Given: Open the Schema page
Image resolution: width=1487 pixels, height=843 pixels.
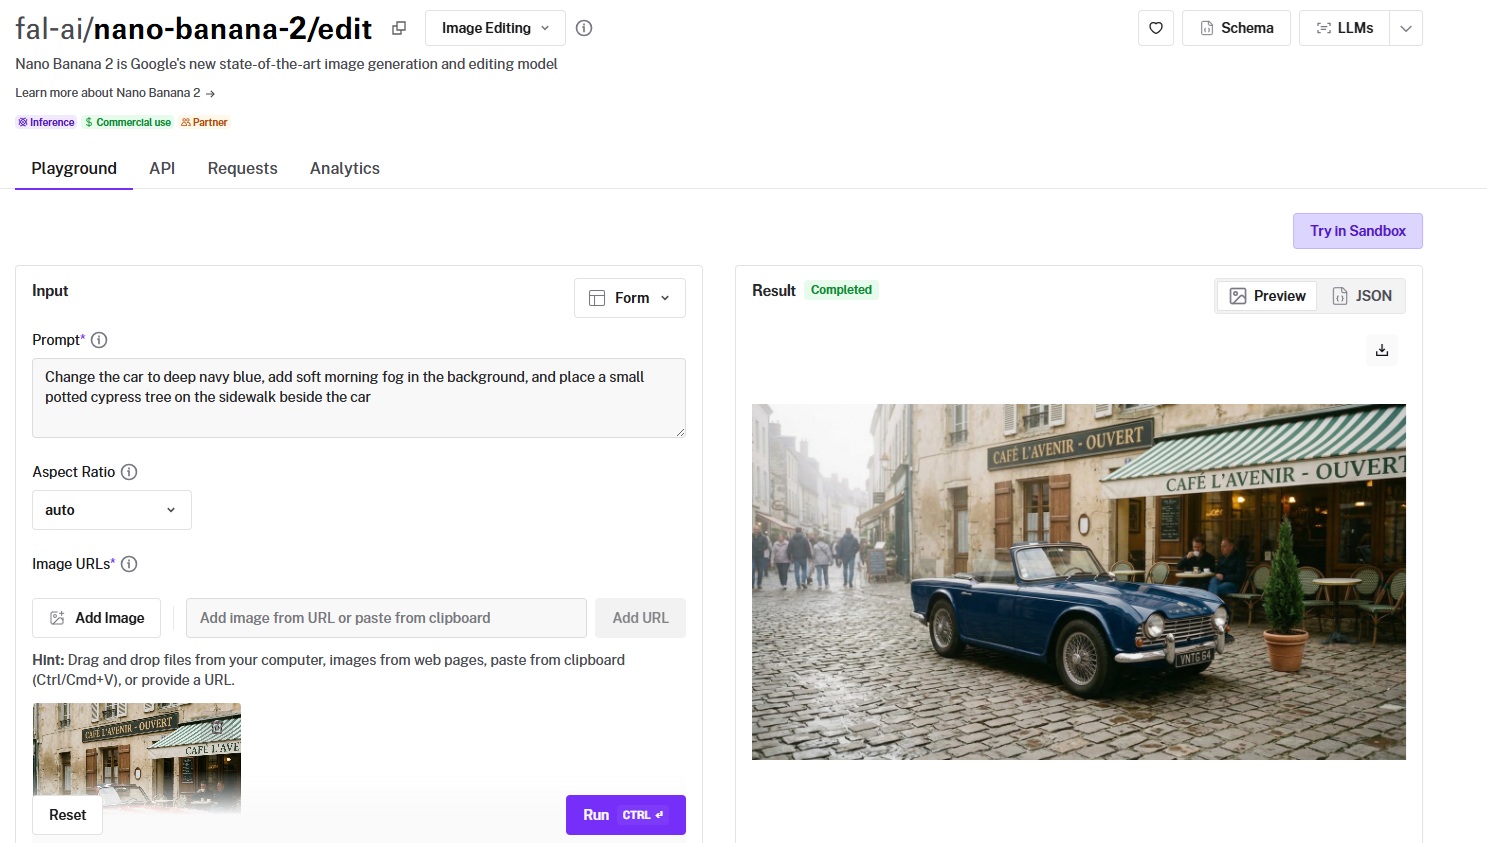Looking at the screenshot, I should point(1236,28).
